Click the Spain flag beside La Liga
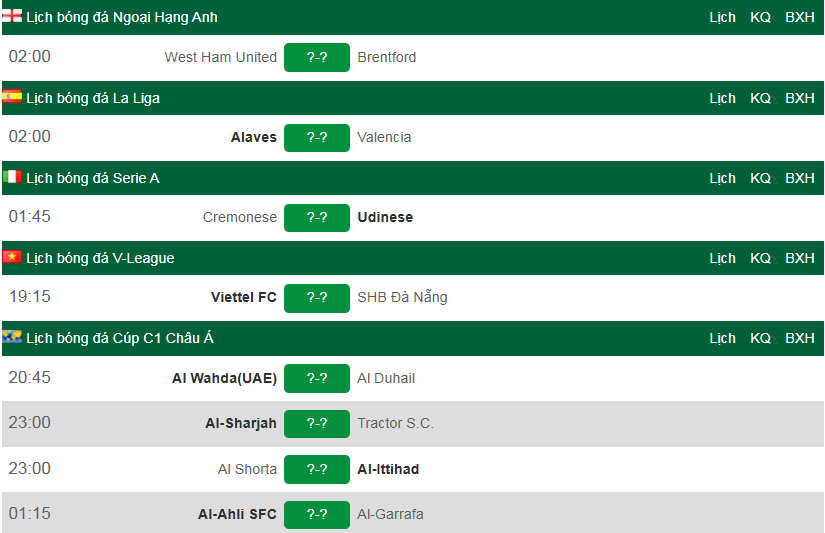The image size is (825, 533). (x=12, y=98)
